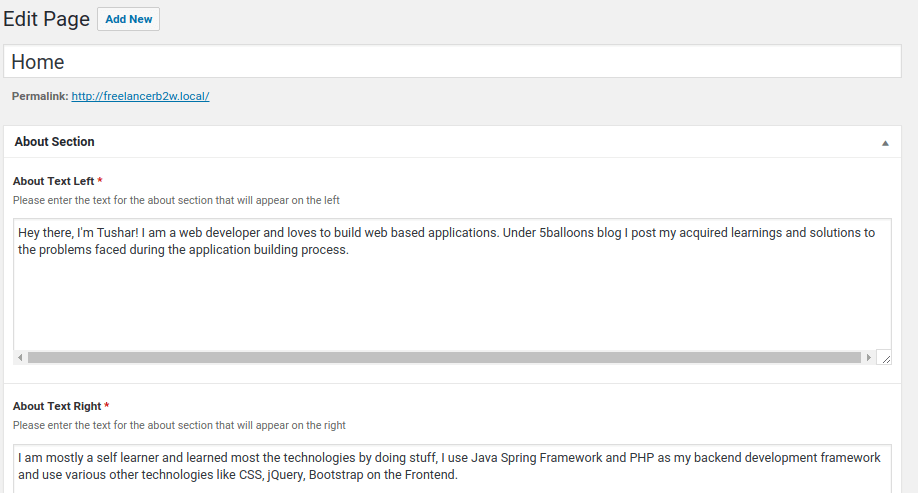Collapse the About Section panel arrow
This screenshot has height=493, width=918.
[x=885, y=143]
